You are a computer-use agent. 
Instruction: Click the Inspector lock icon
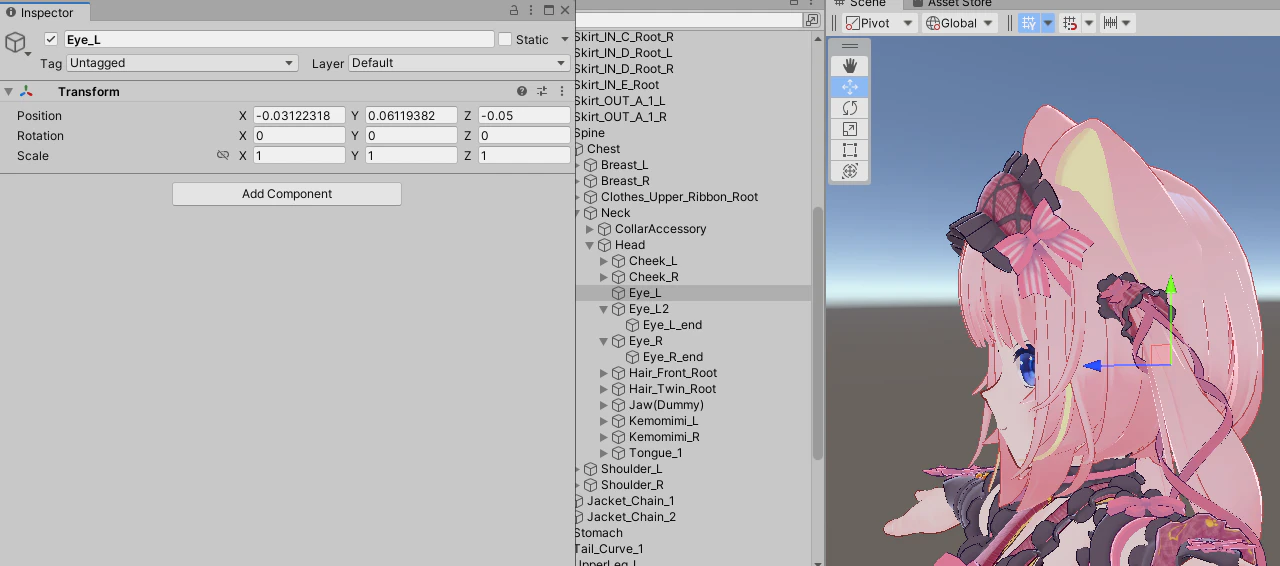point(514,10)
